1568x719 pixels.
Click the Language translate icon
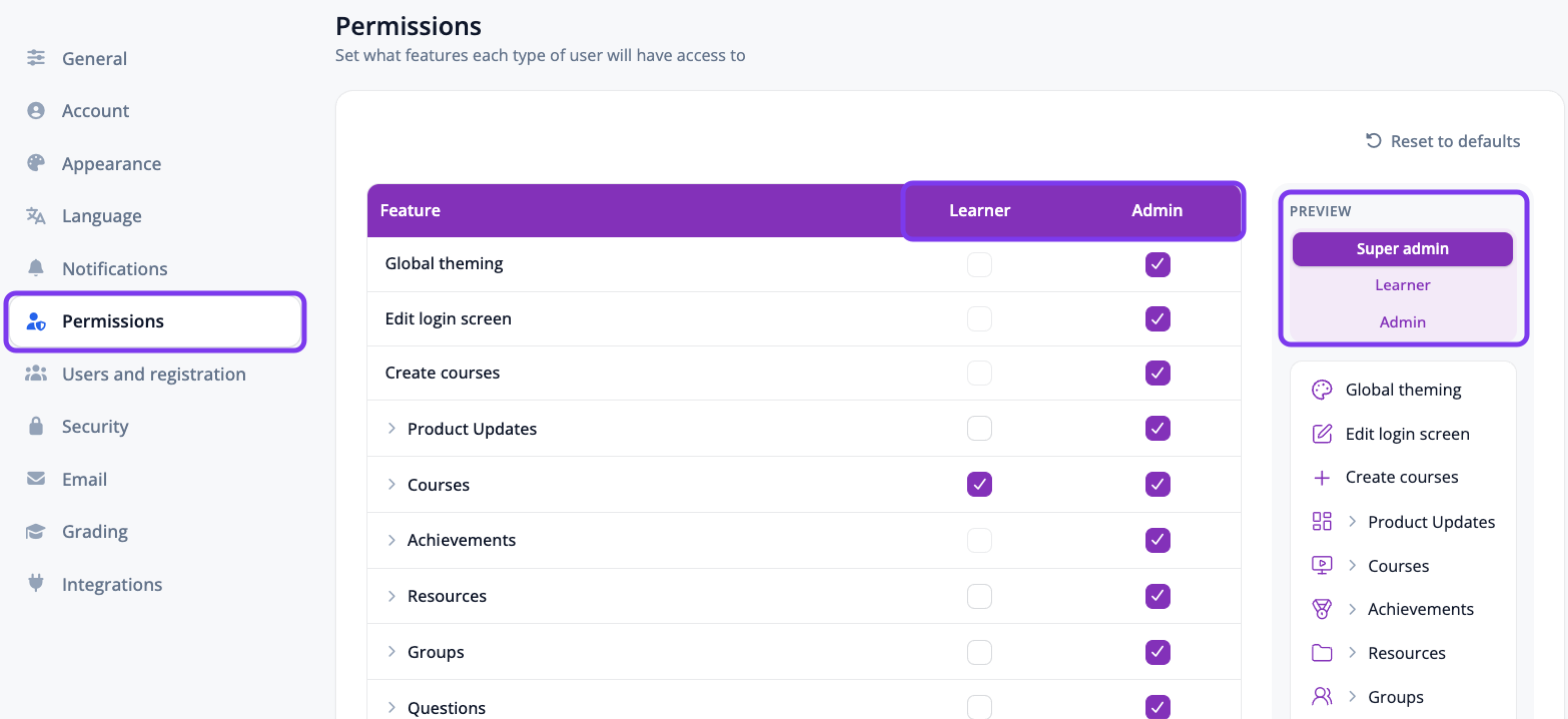(x=36, y=216)
